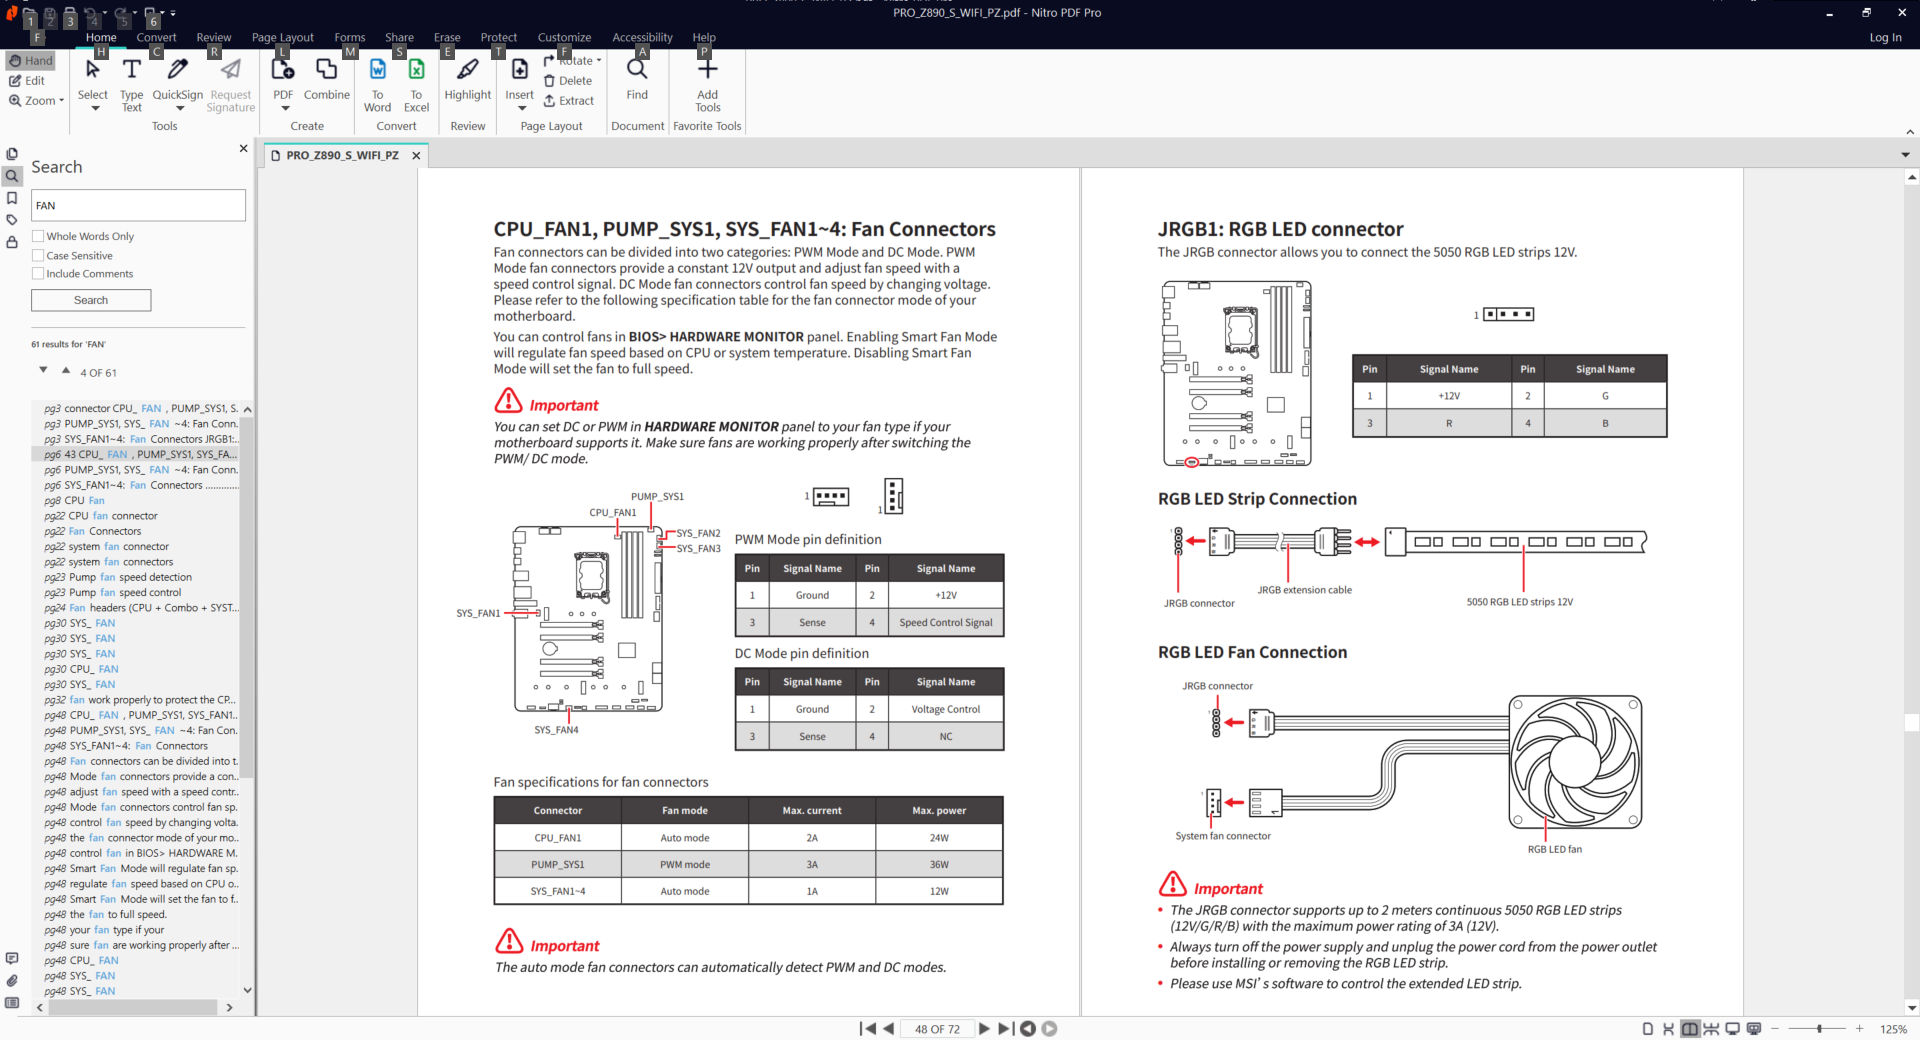1920x1040 pixels.
Task: Click Log In link
Action: point(1885,37)
